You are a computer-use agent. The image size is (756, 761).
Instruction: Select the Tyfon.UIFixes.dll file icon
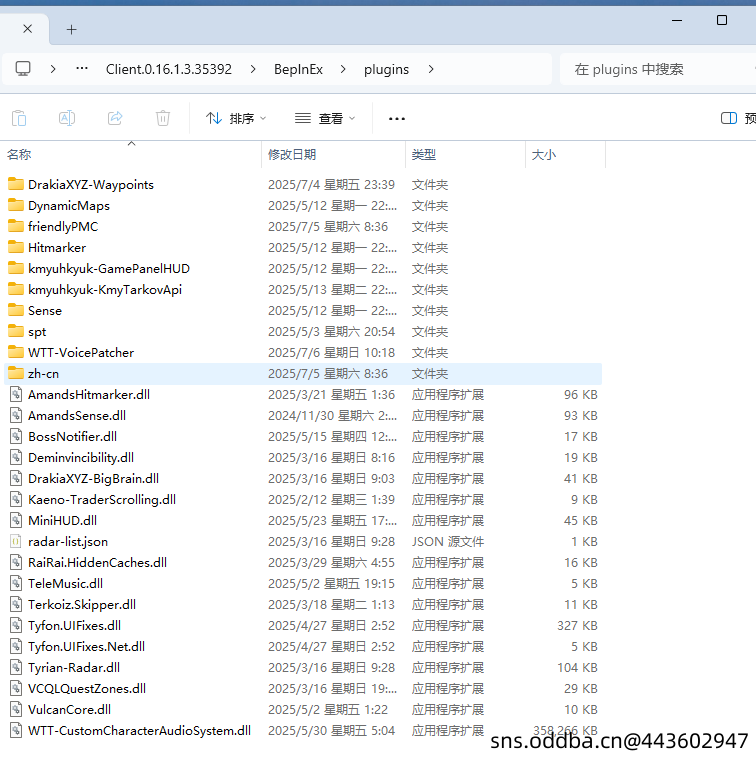click(x=16, y=625)
